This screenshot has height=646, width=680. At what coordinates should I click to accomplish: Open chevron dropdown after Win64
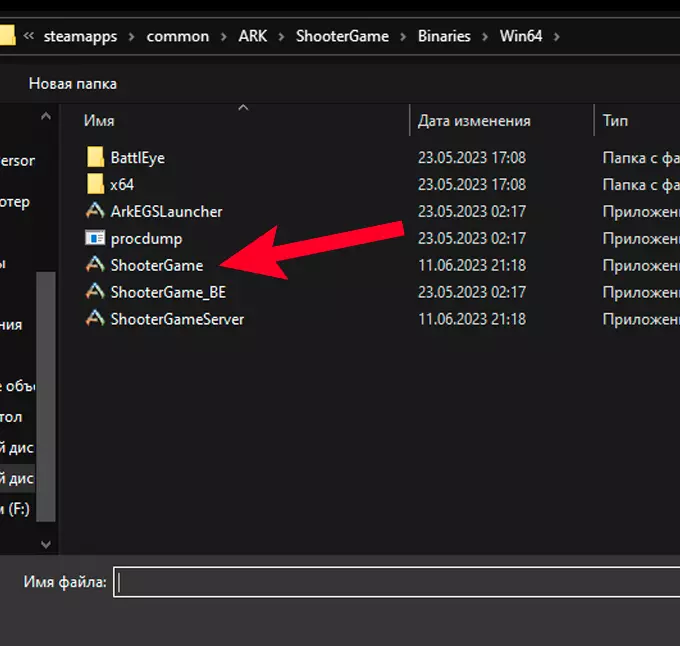[x=556, y=37]
